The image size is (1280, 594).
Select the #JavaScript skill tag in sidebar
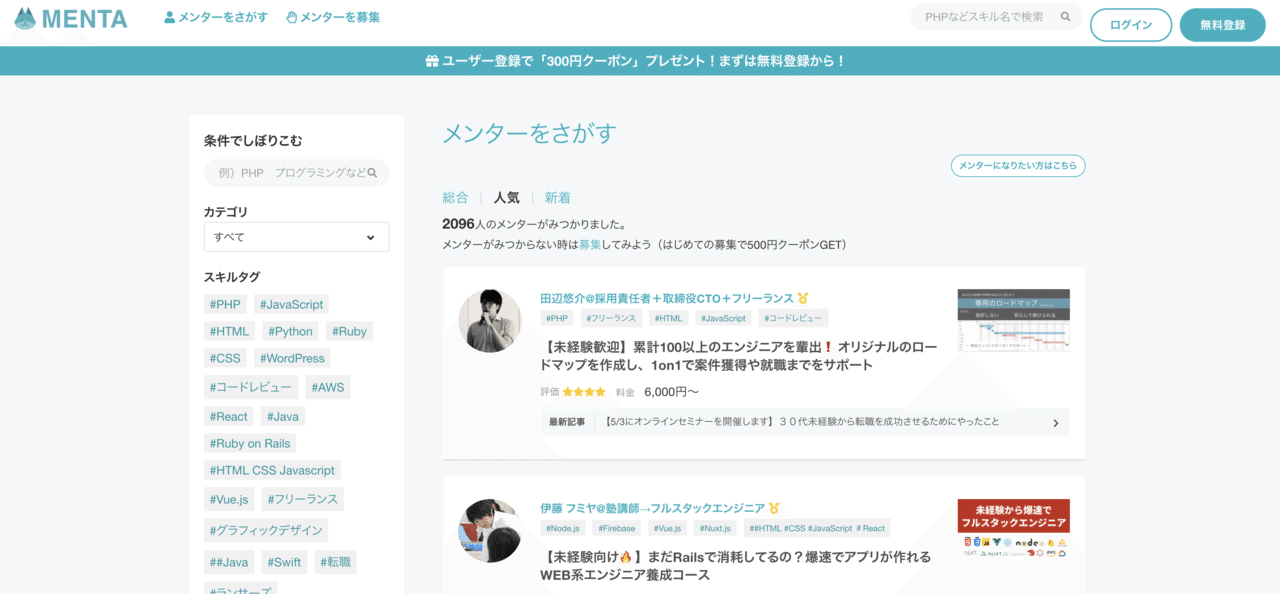[291, 304]
